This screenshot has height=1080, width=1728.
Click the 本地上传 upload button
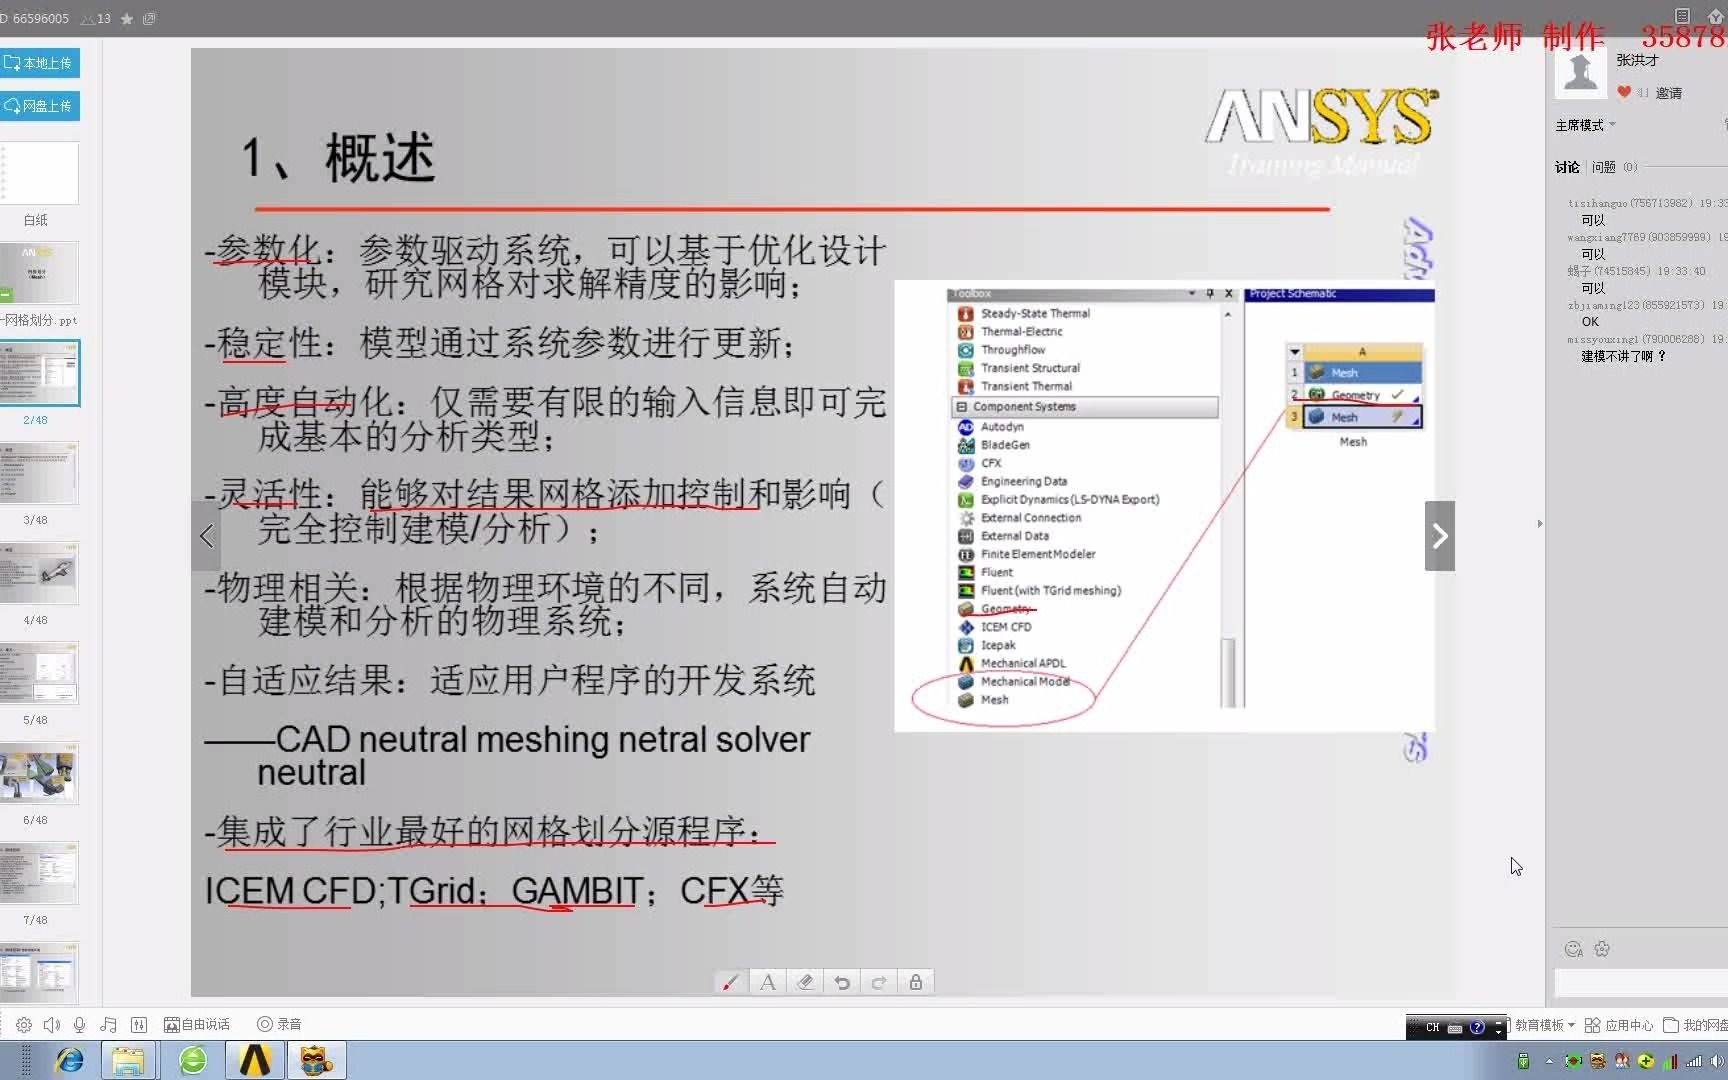[39, 63]
